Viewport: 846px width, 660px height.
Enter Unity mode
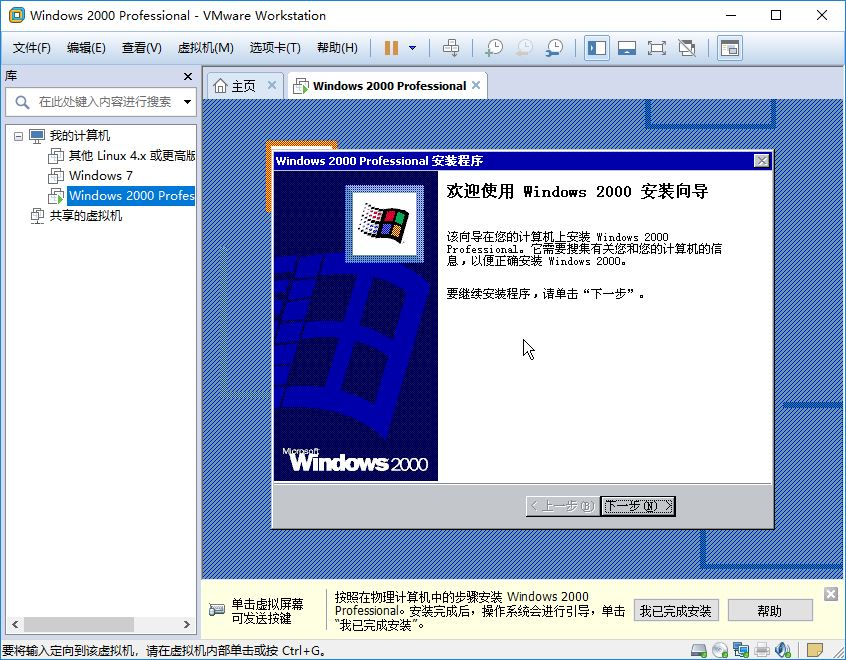pos(687,47)
